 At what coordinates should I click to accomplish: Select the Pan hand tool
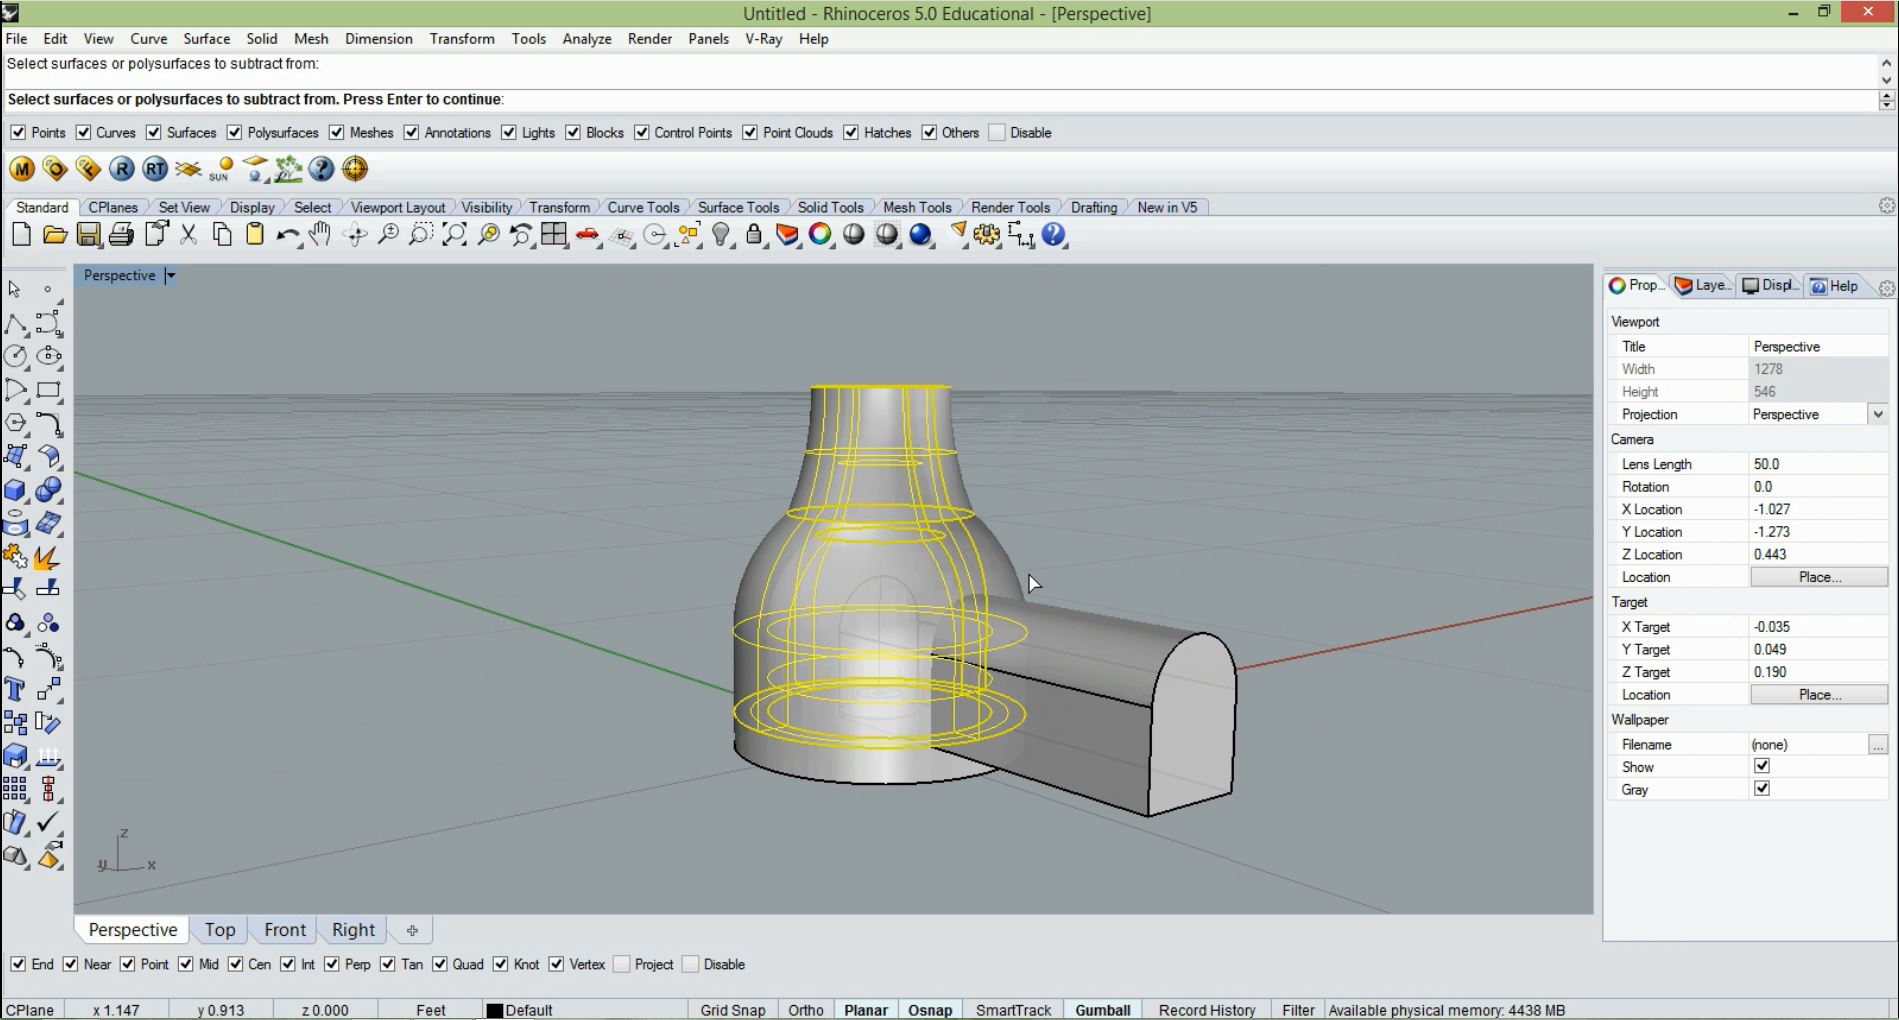pyautogui.click(x=320, y=235)
